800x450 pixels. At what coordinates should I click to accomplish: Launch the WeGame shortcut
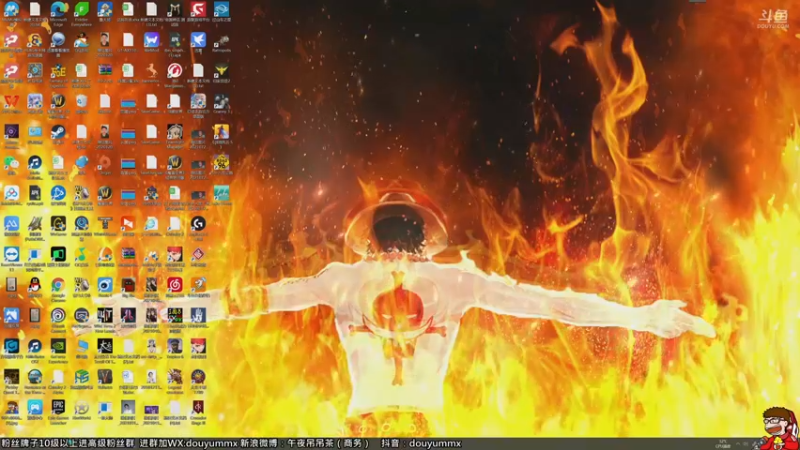58,223
